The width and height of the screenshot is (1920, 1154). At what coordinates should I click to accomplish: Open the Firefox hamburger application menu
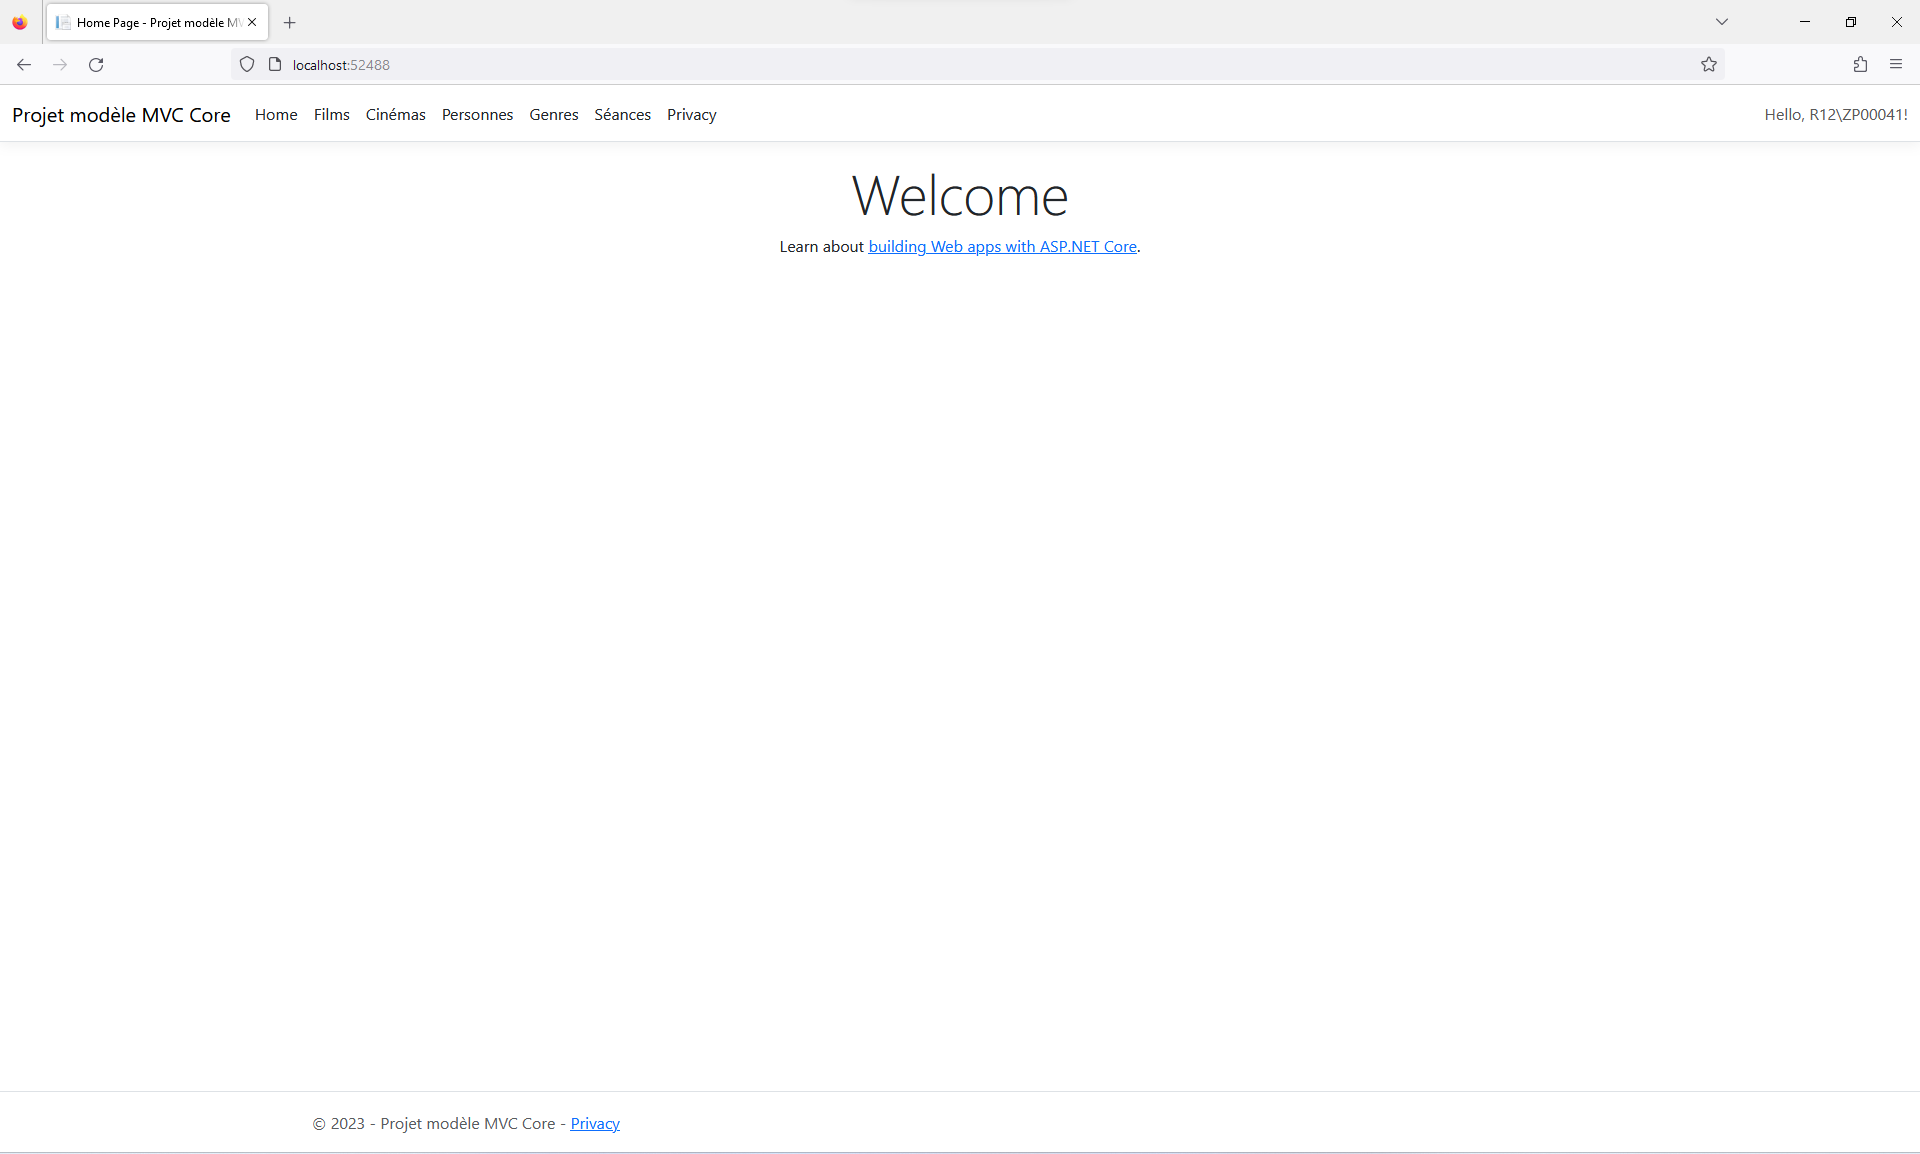(1896, 65)
